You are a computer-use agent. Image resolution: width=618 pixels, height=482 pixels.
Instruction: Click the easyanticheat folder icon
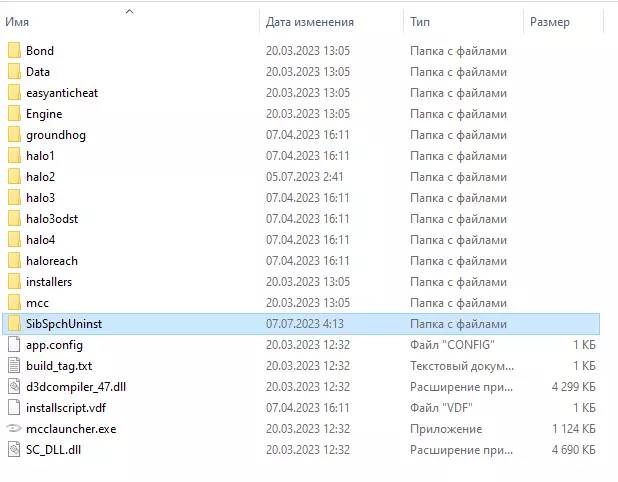point(15,93)
